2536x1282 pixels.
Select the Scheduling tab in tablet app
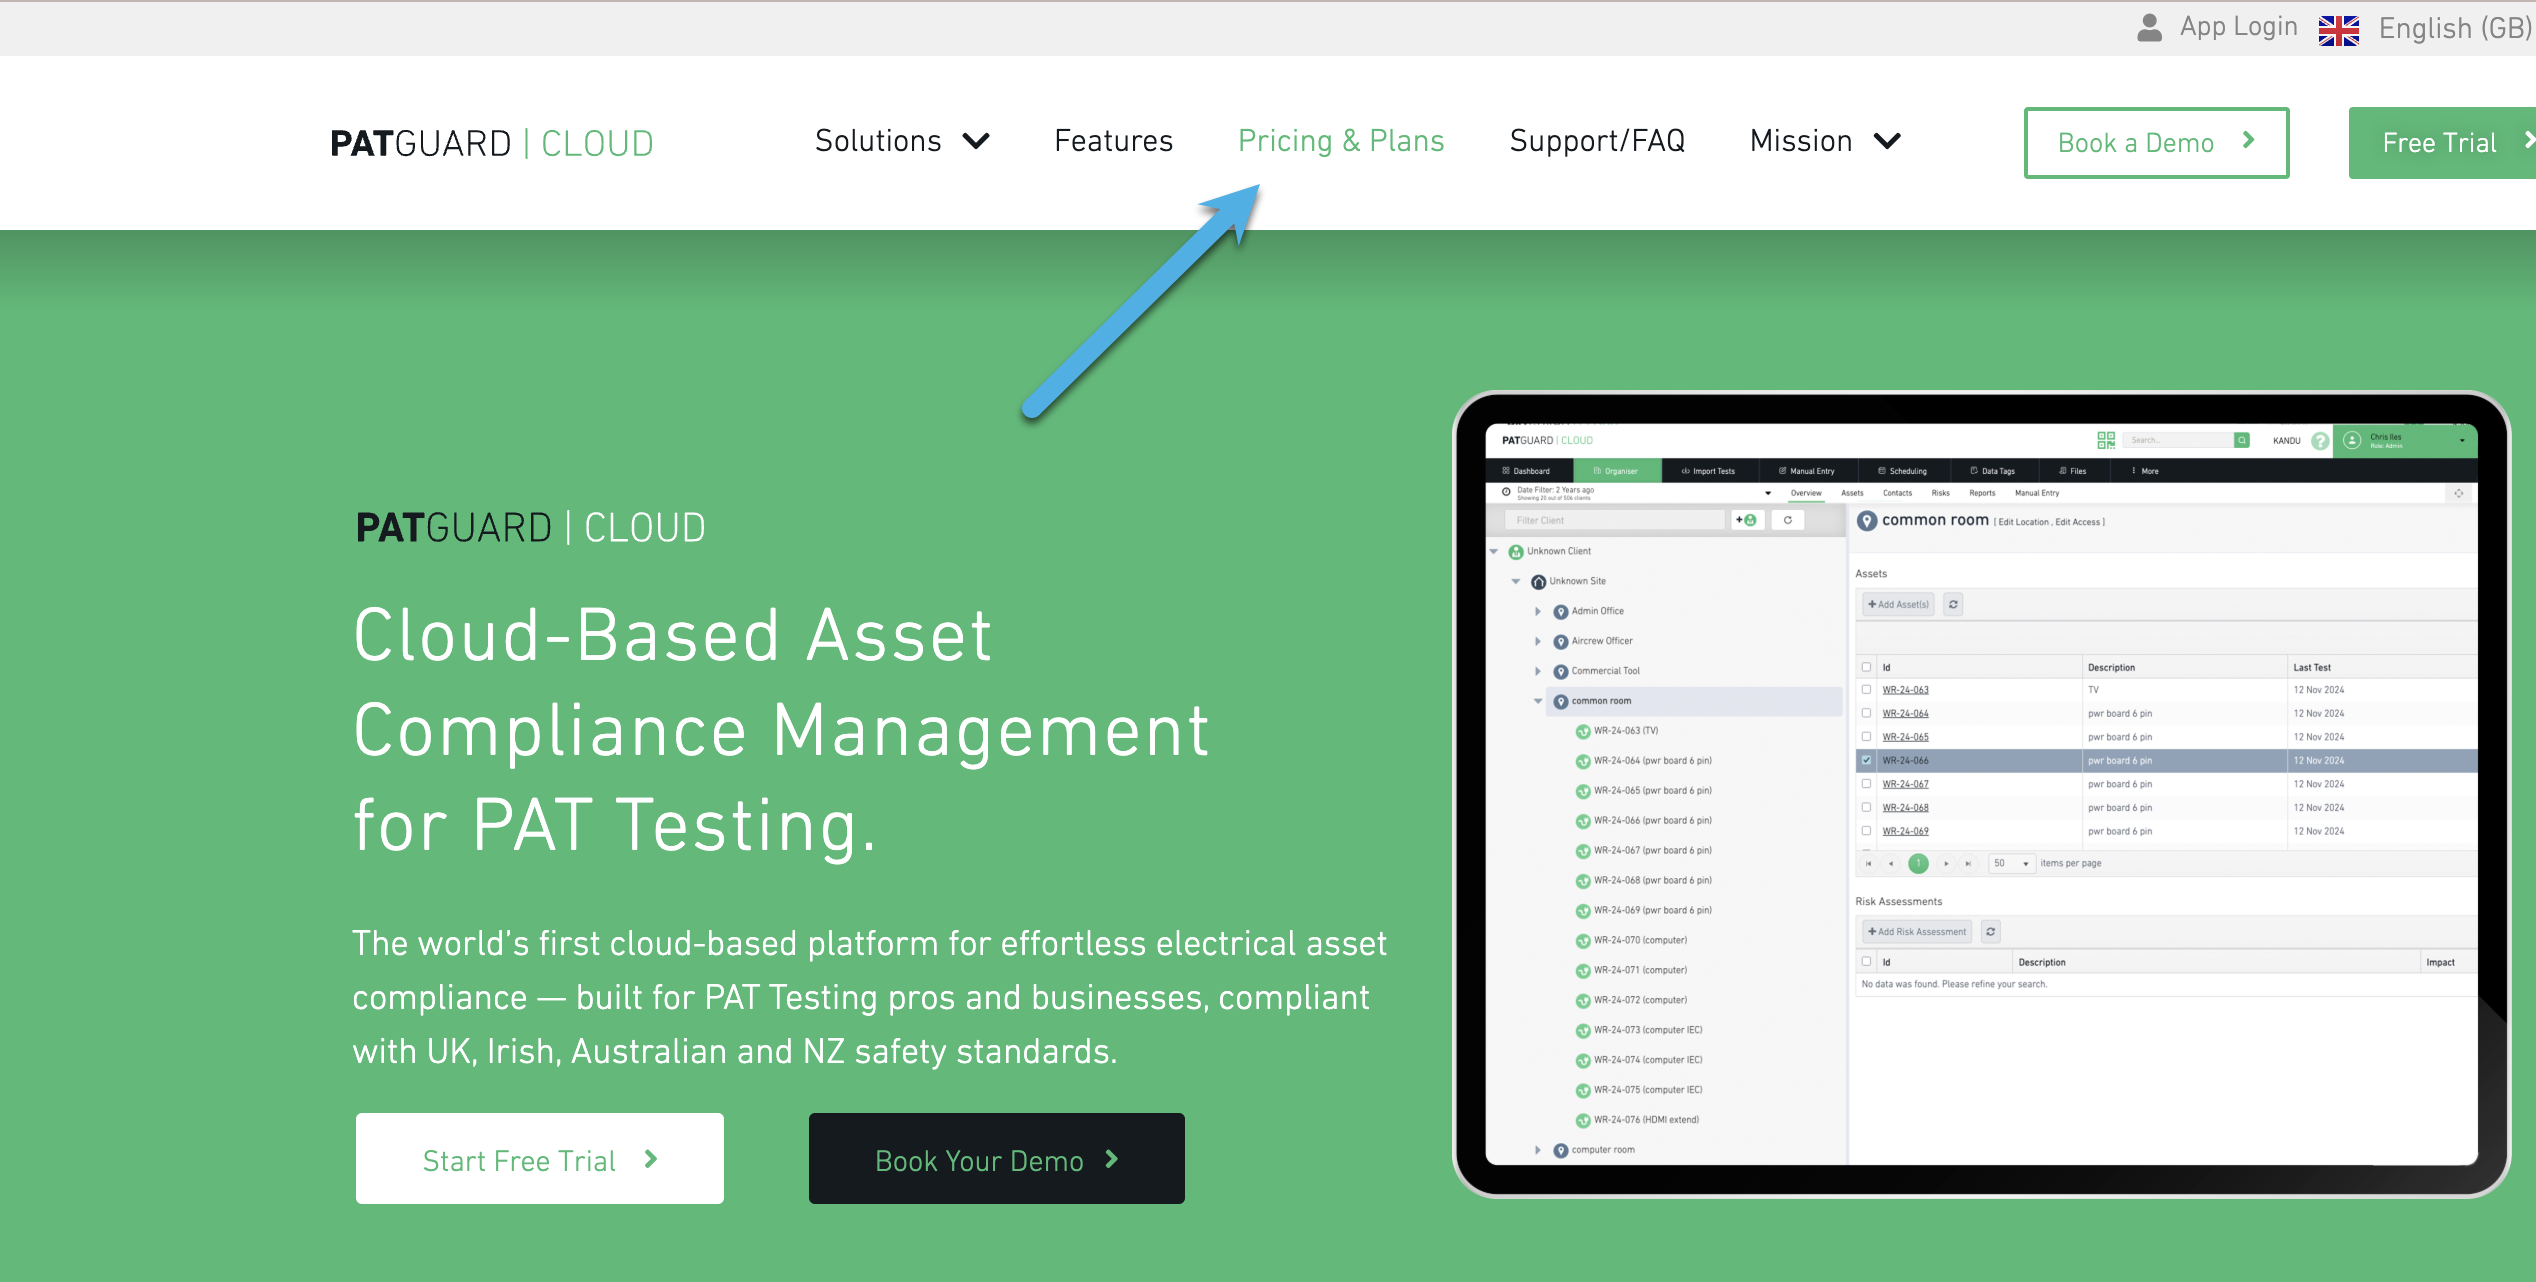[1902, 471]
